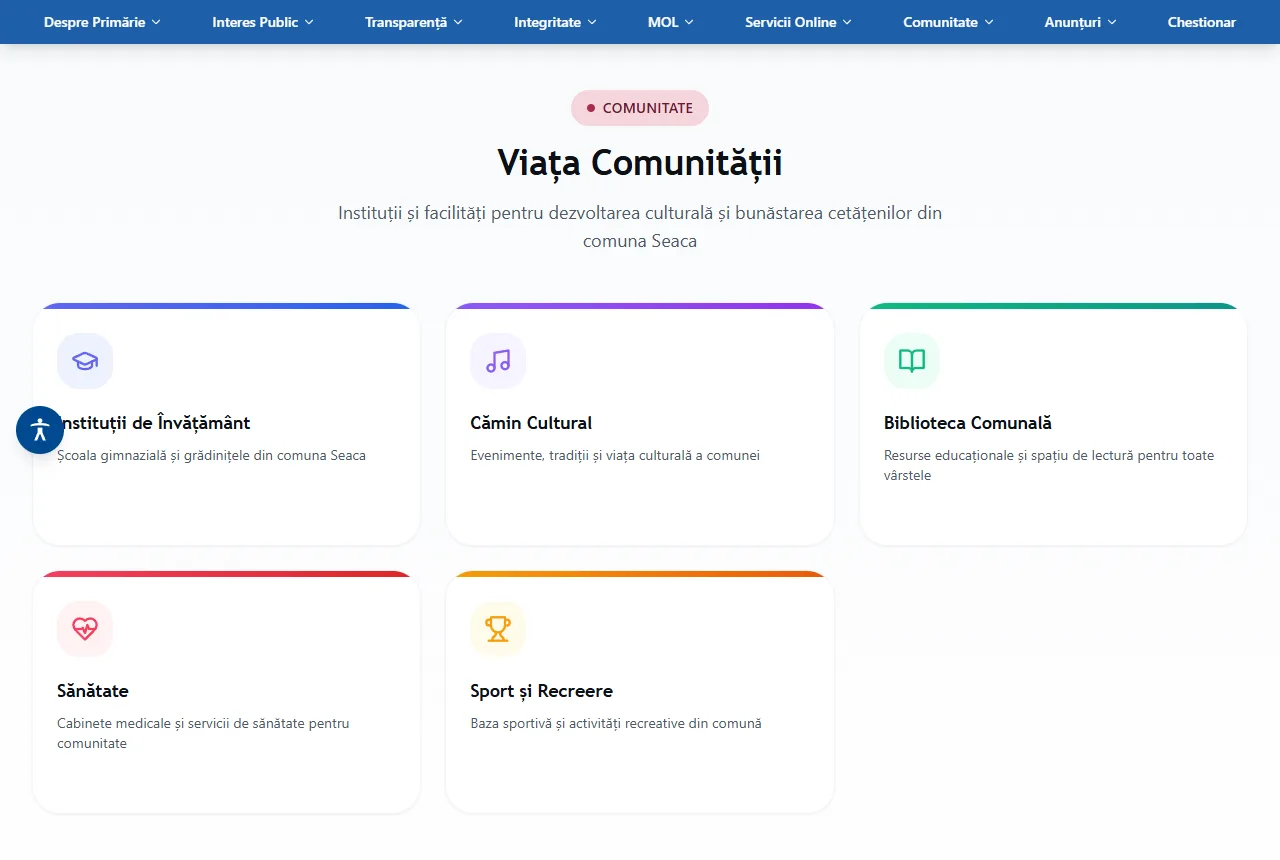Expand the Integritate menu

coord(555,22)
